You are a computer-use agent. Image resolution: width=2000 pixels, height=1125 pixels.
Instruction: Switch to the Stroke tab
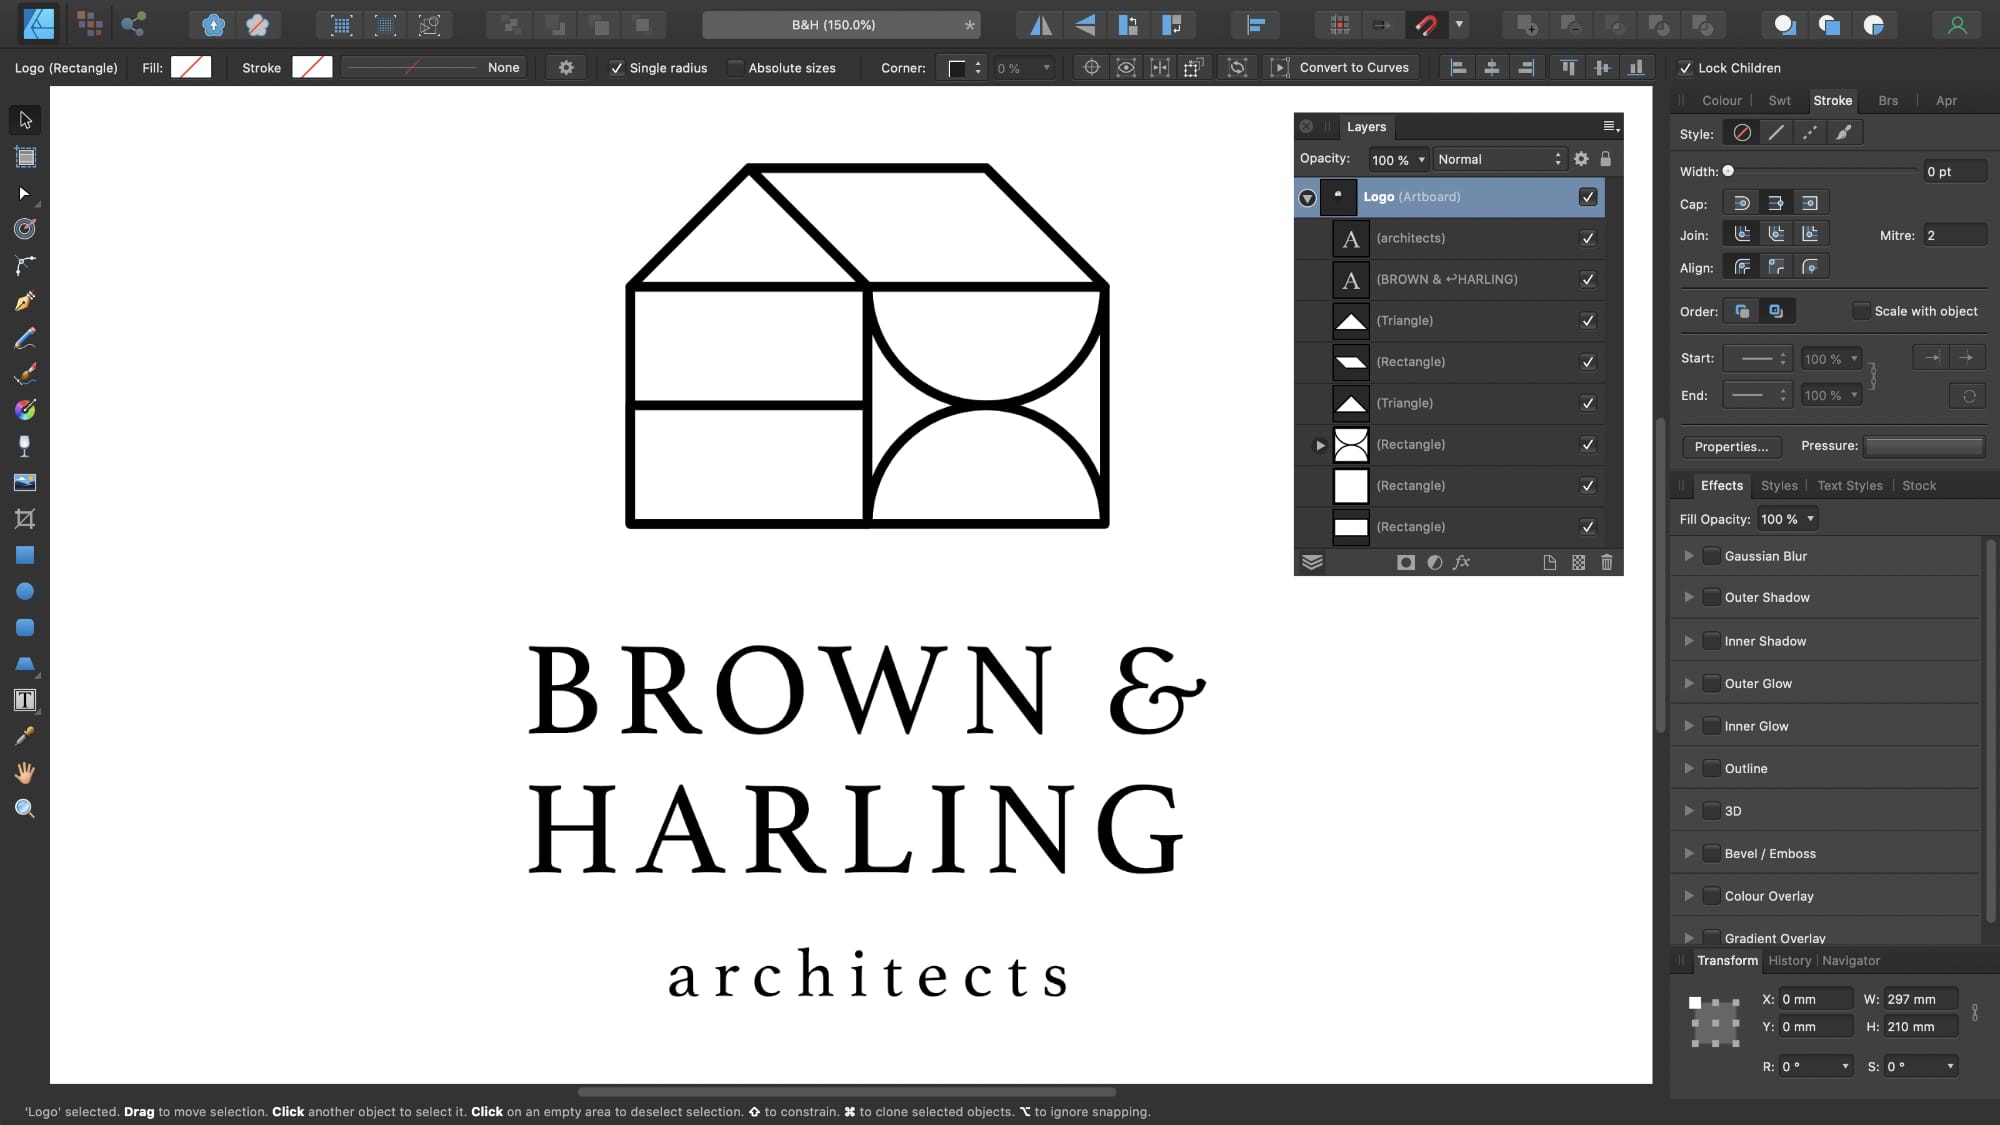click(1834, 100)
